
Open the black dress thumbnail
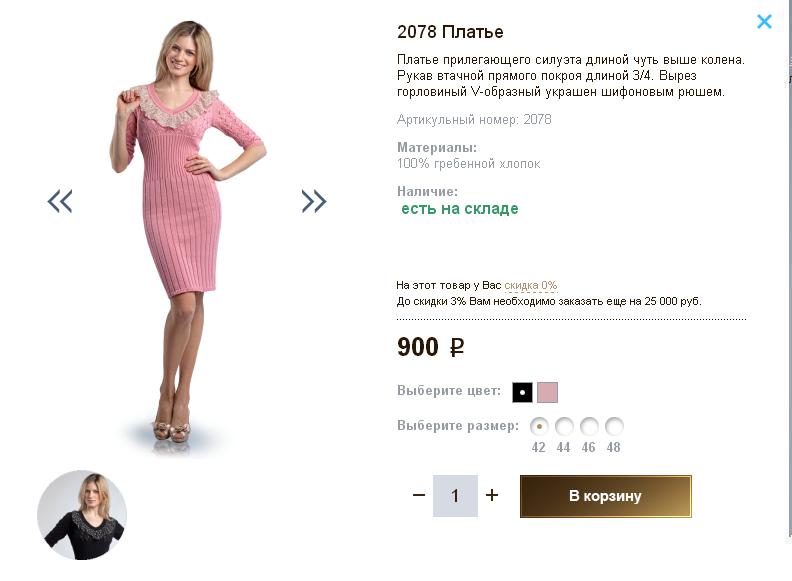pyautogui.click(x=82, y=515)
